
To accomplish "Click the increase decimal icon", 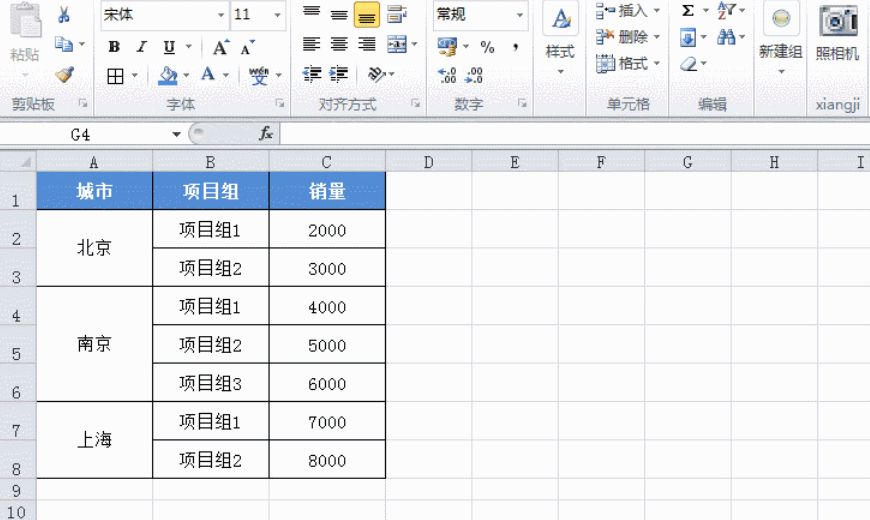I will [447, 75].
